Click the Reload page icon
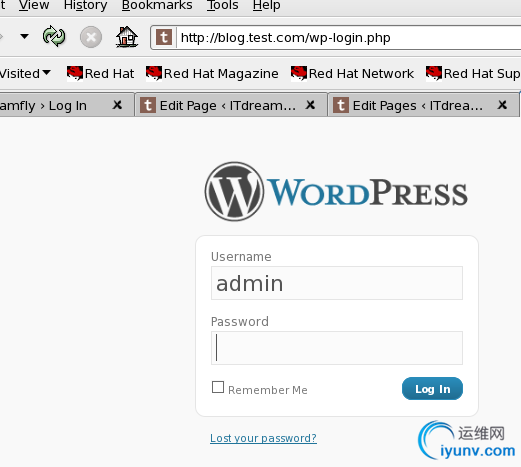The width and height of the screenshot is (521, 467). tap(54, 36)
